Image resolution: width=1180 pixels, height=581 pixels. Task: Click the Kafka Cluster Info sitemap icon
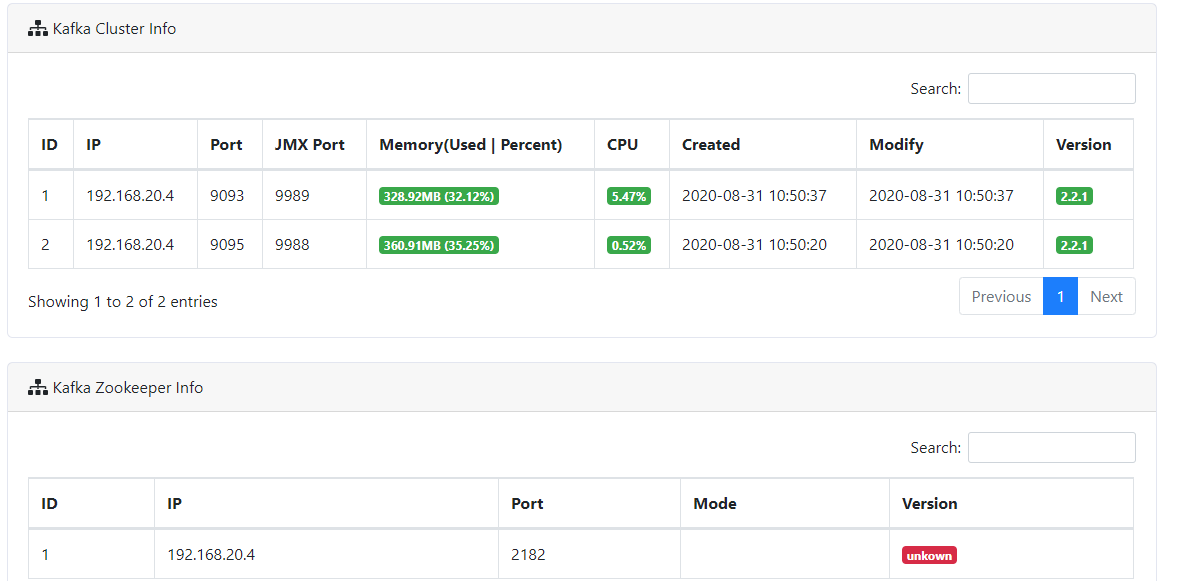click(38, 29)
